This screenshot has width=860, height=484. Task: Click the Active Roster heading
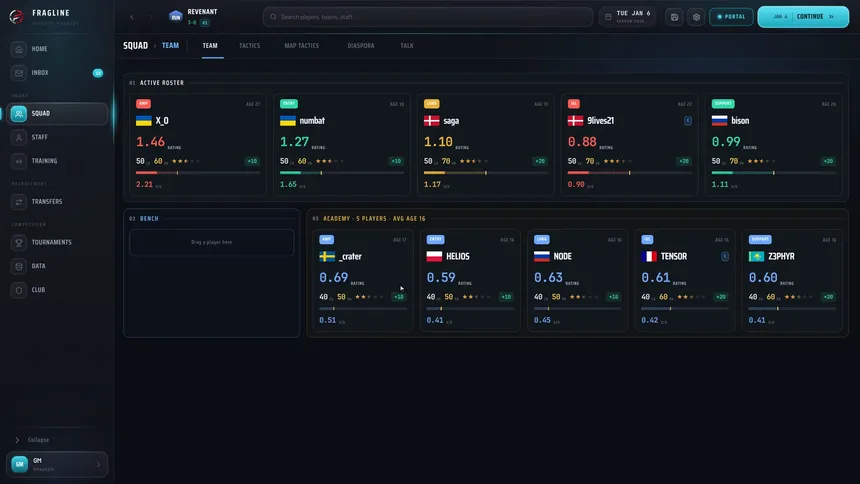162,83
